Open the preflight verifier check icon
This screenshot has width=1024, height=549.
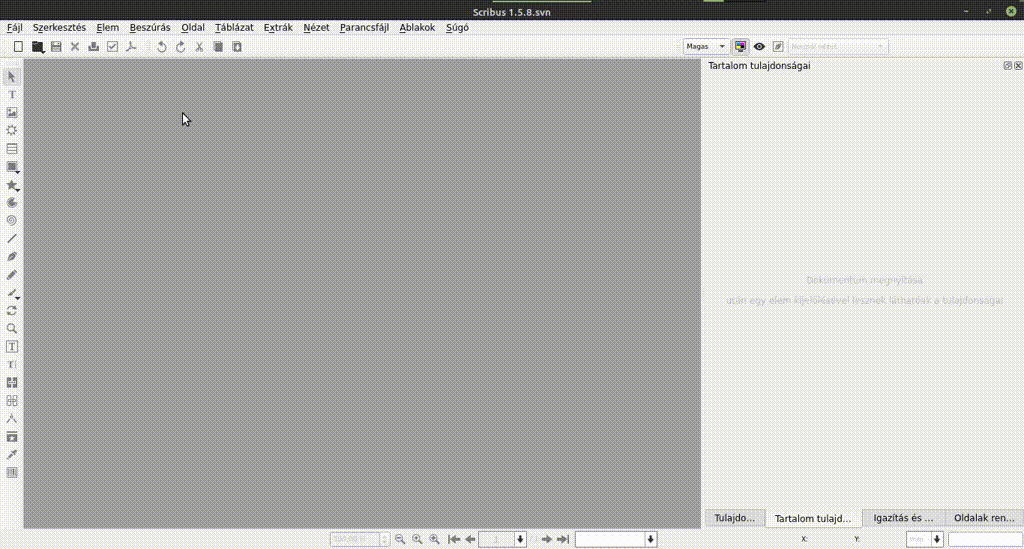pos(112,46)
